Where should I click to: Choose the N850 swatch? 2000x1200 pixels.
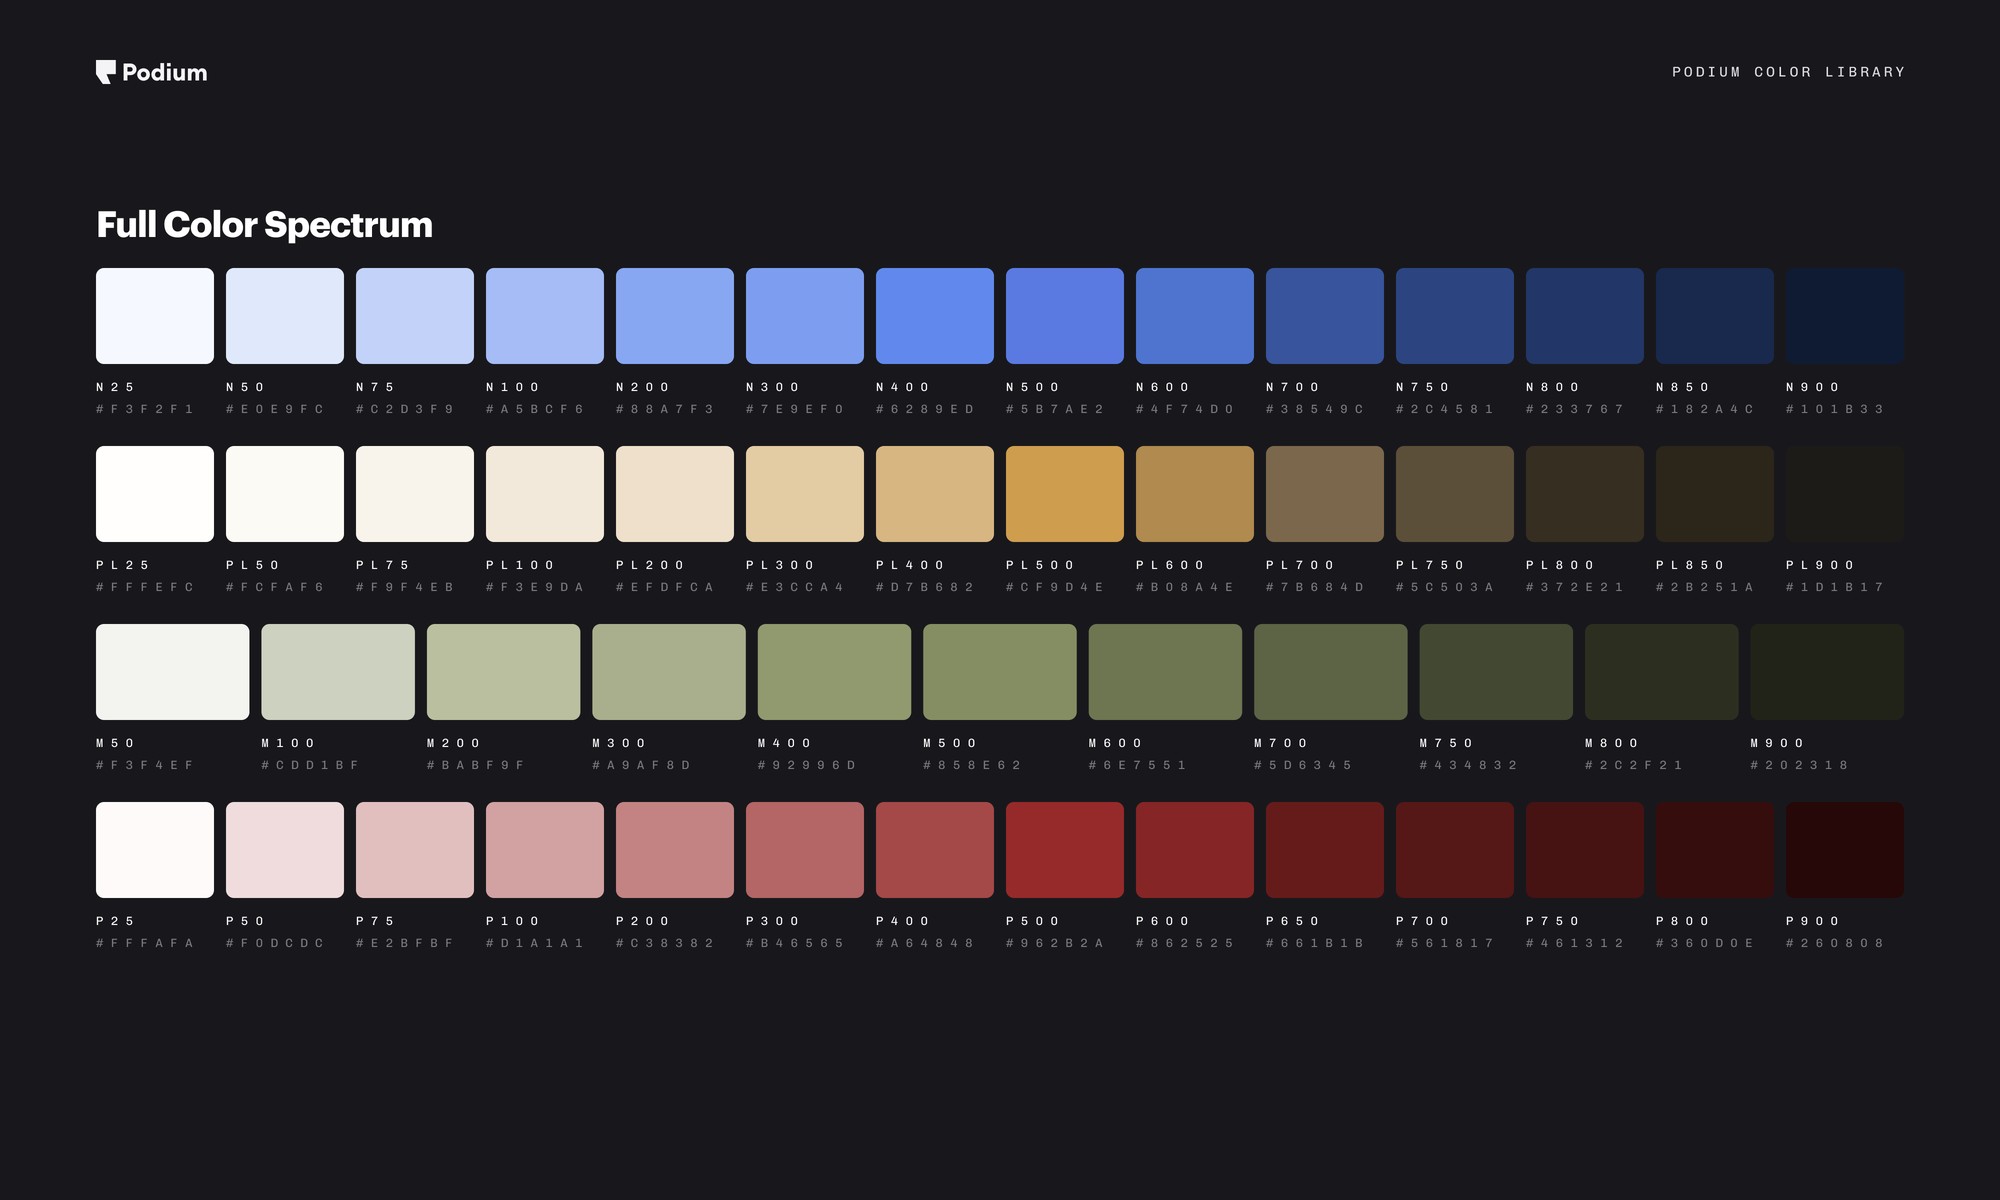click(x=1715, y=316)
